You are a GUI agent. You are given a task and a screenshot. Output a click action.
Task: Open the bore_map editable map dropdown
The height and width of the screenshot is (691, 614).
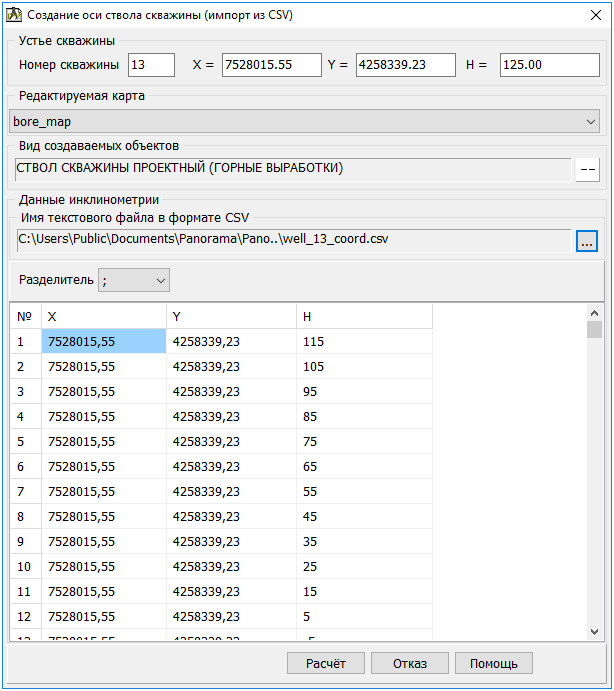coord(304,121)
